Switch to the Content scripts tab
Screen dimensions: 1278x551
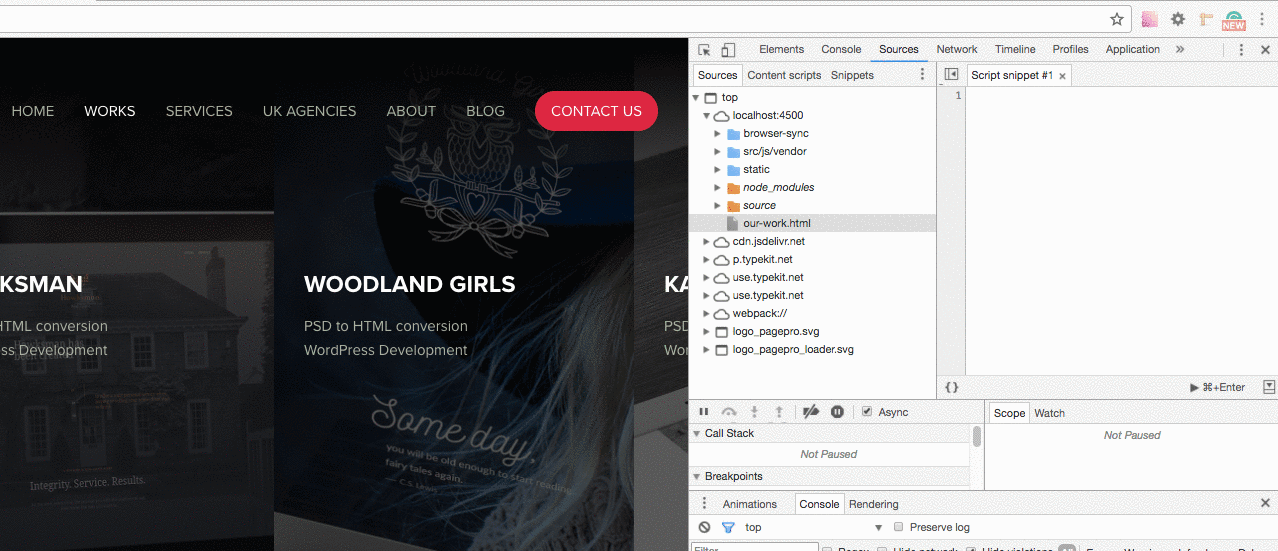click(784, 75)
